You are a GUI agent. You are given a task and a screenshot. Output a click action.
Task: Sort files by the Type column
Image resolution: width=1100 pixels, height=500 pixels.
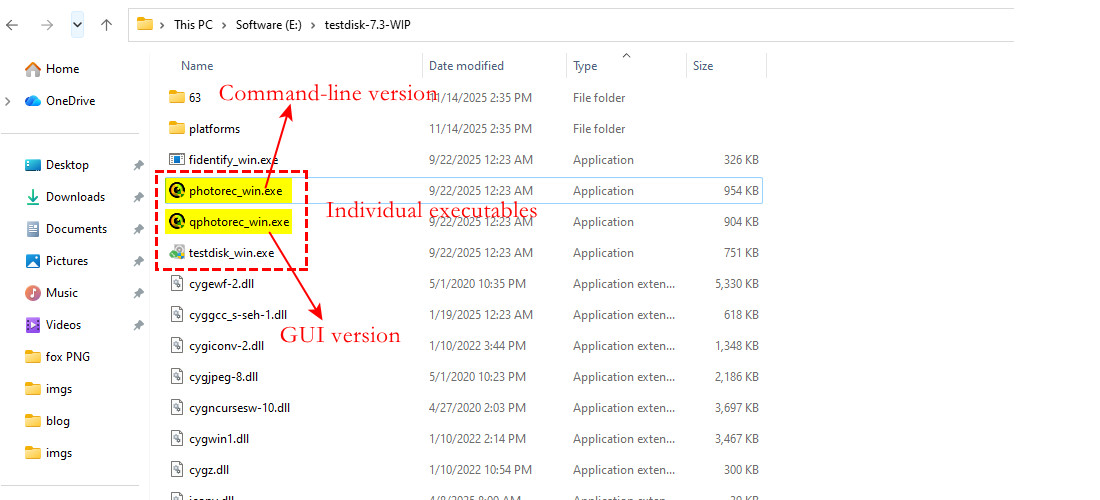pyautogui.click(x=585, y=66)
